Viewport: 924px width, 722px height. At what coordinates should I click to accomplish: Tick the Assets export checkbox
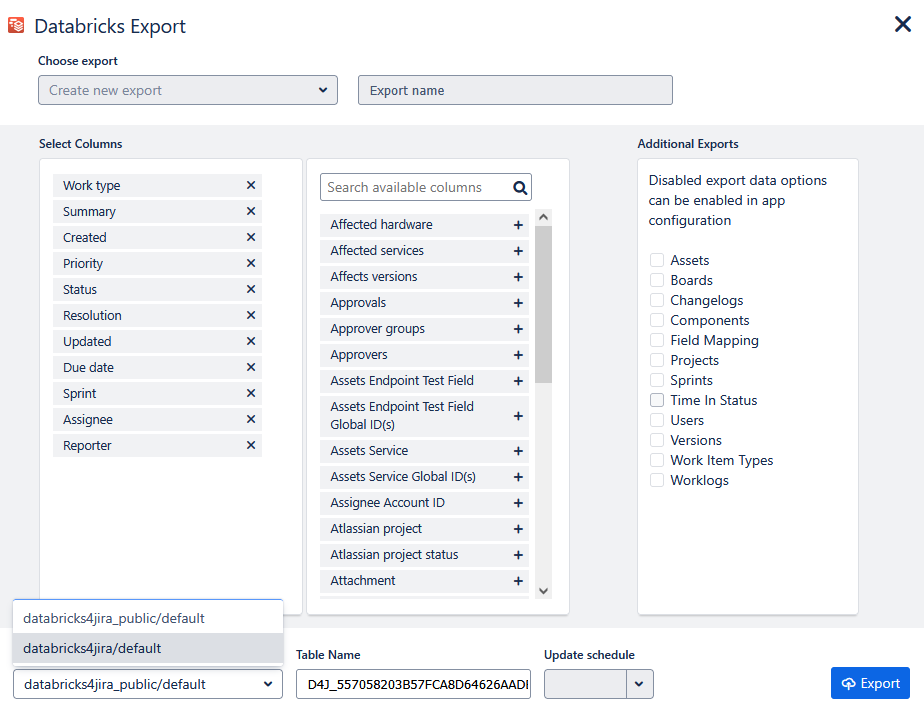point(657,260)
